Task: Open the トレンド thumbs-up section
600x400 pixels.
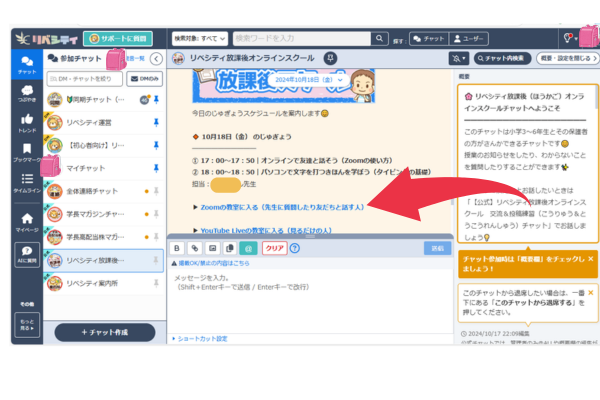Action: tap(27, 123)
